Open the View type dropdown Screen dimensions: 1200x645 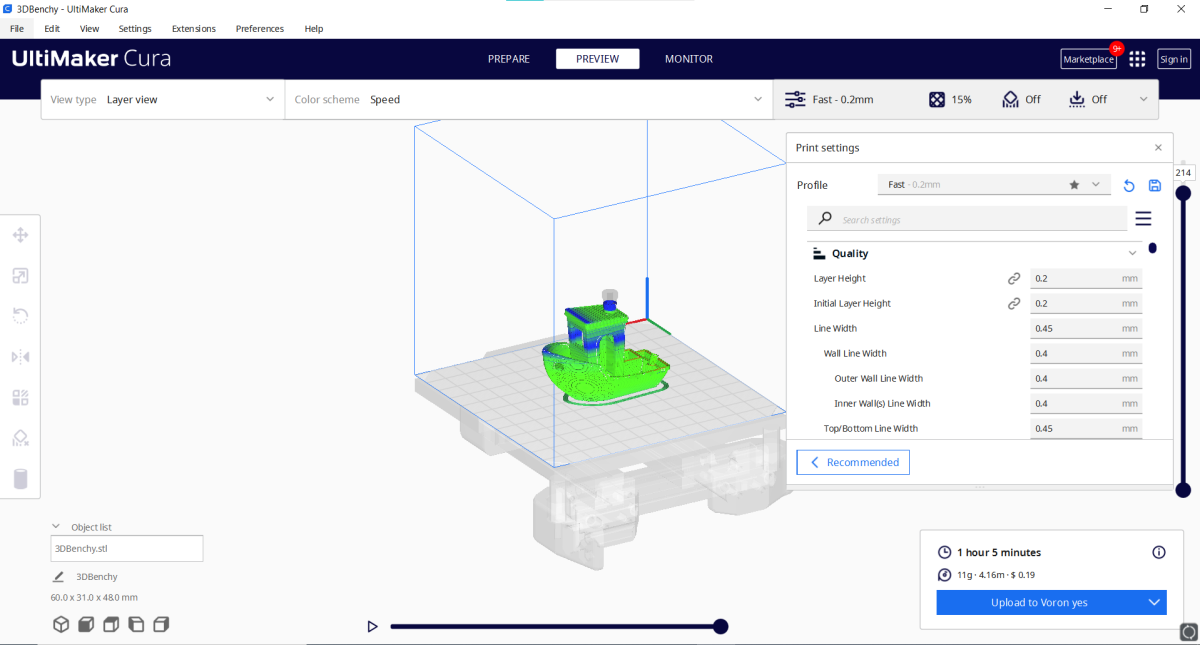[162, 99]
